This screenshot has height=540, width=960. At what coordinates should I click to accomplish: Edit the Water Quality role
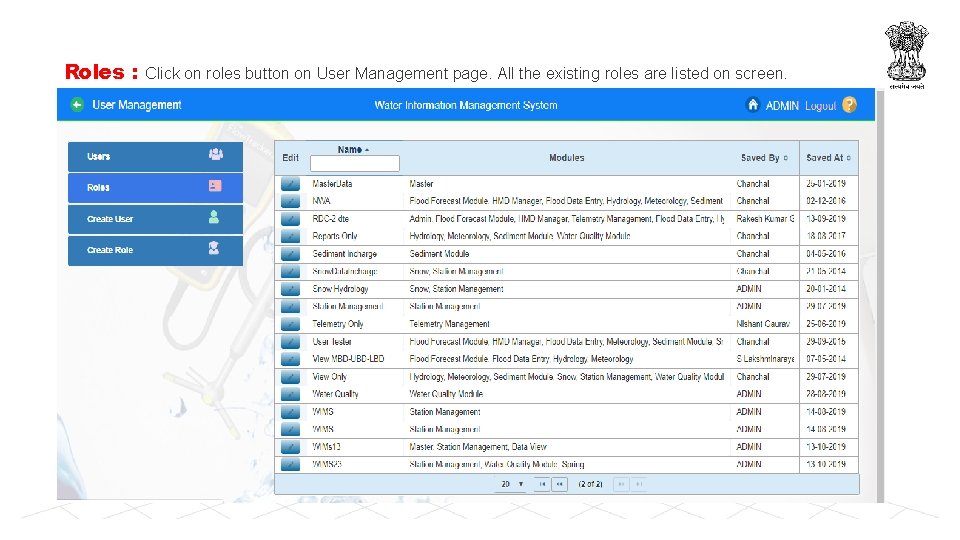coord(290,394)
